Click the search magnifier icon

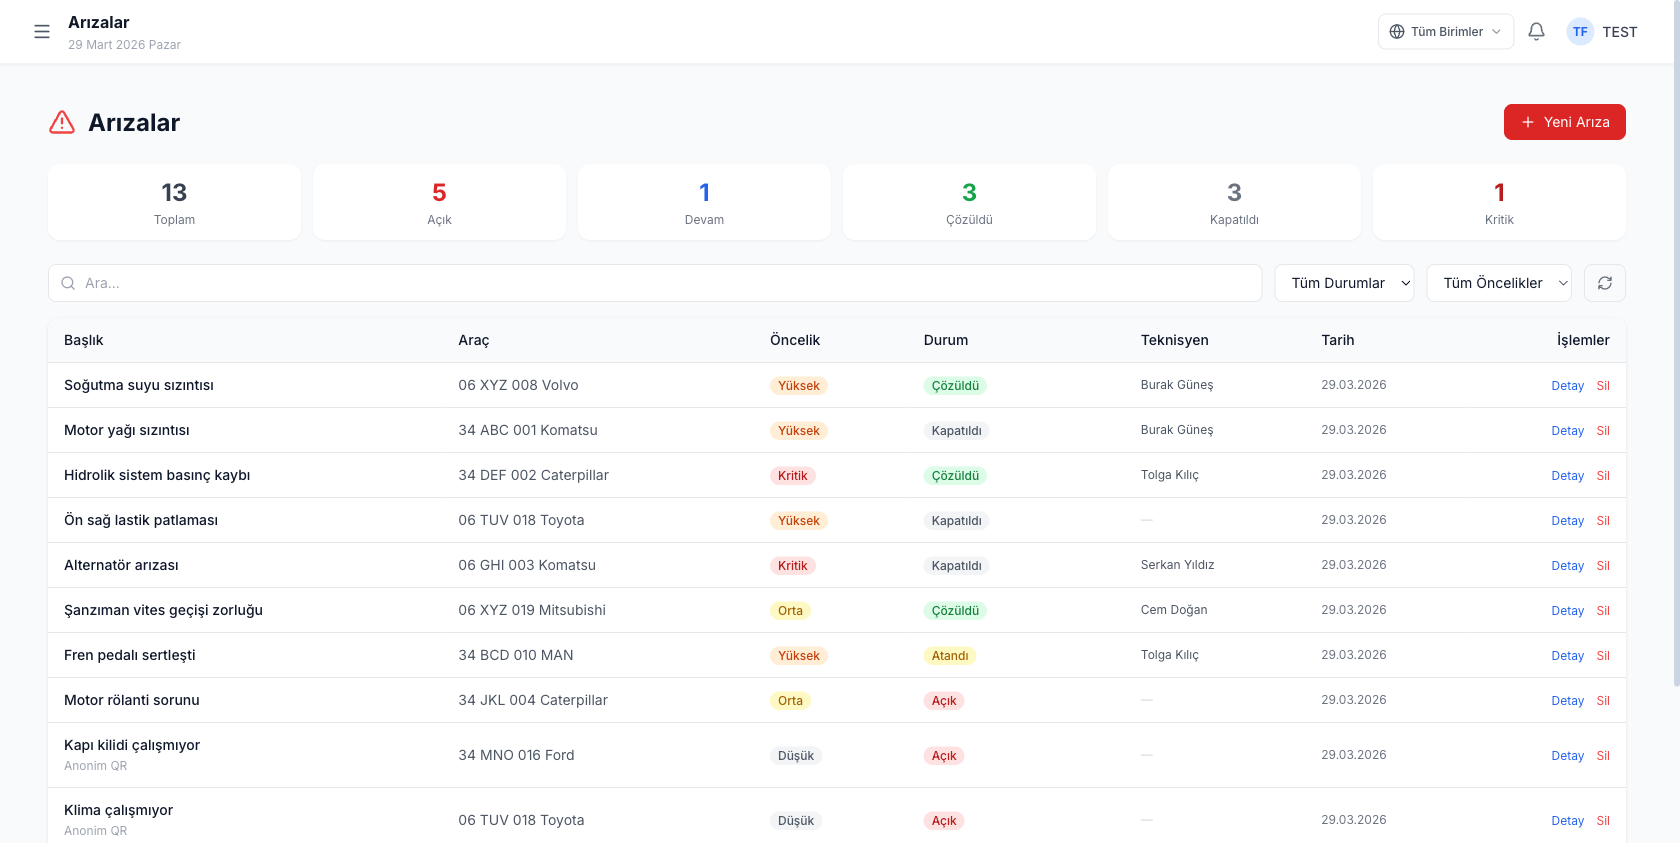tap(68, 283)
